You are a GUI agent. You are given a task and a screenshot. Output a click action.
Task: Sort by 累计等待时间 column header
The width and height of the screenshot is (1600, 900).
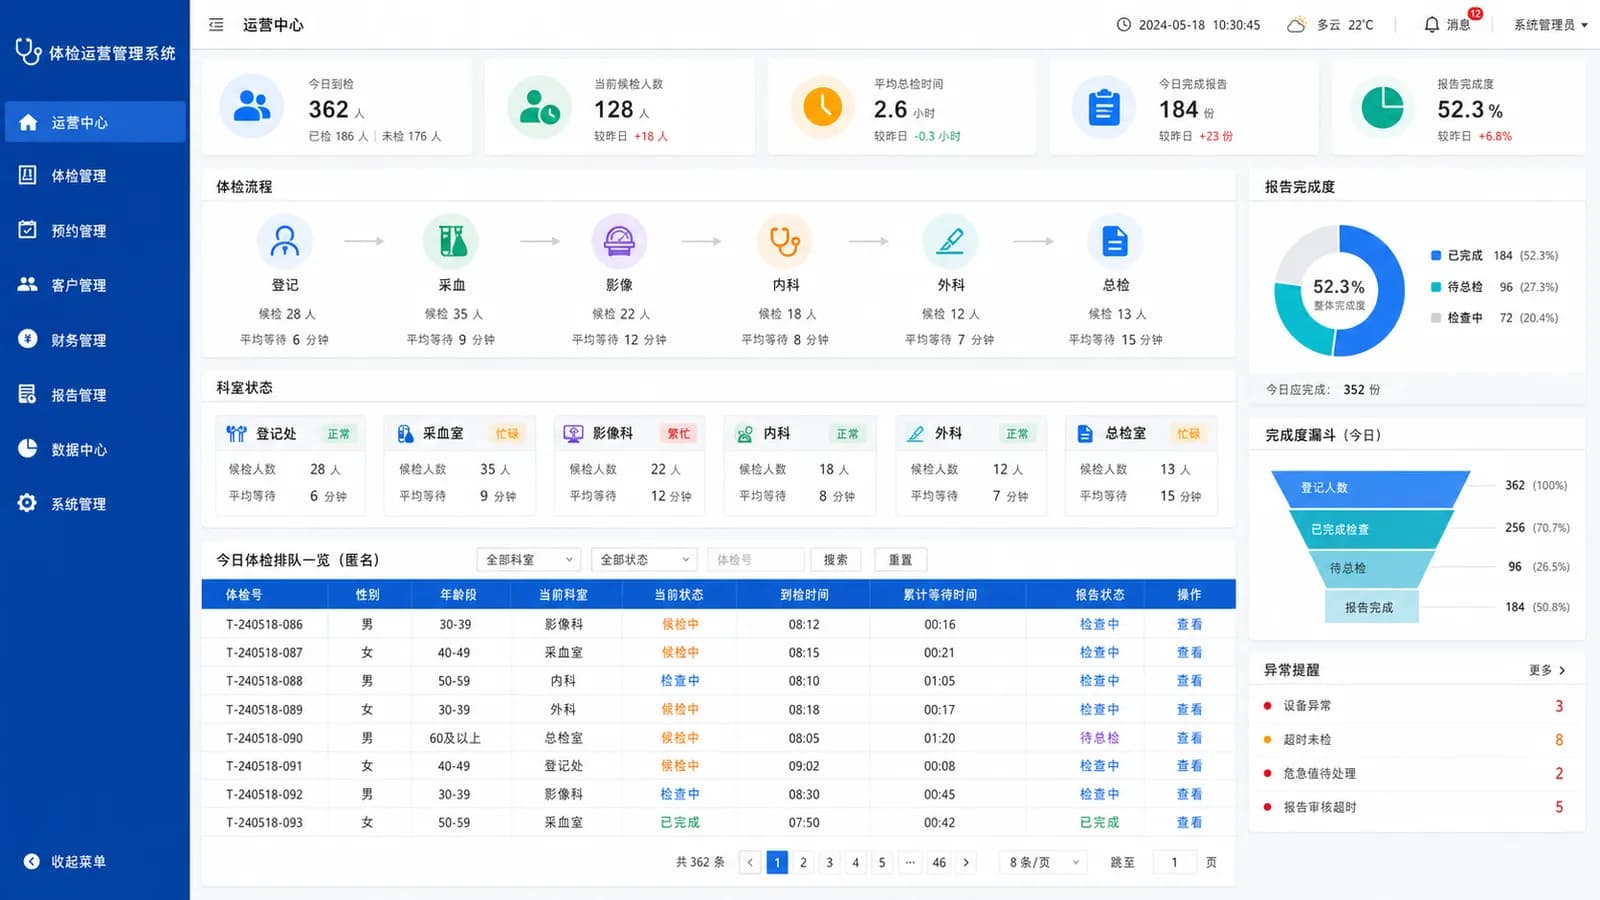pyautogui.click(x=940, y=594)
